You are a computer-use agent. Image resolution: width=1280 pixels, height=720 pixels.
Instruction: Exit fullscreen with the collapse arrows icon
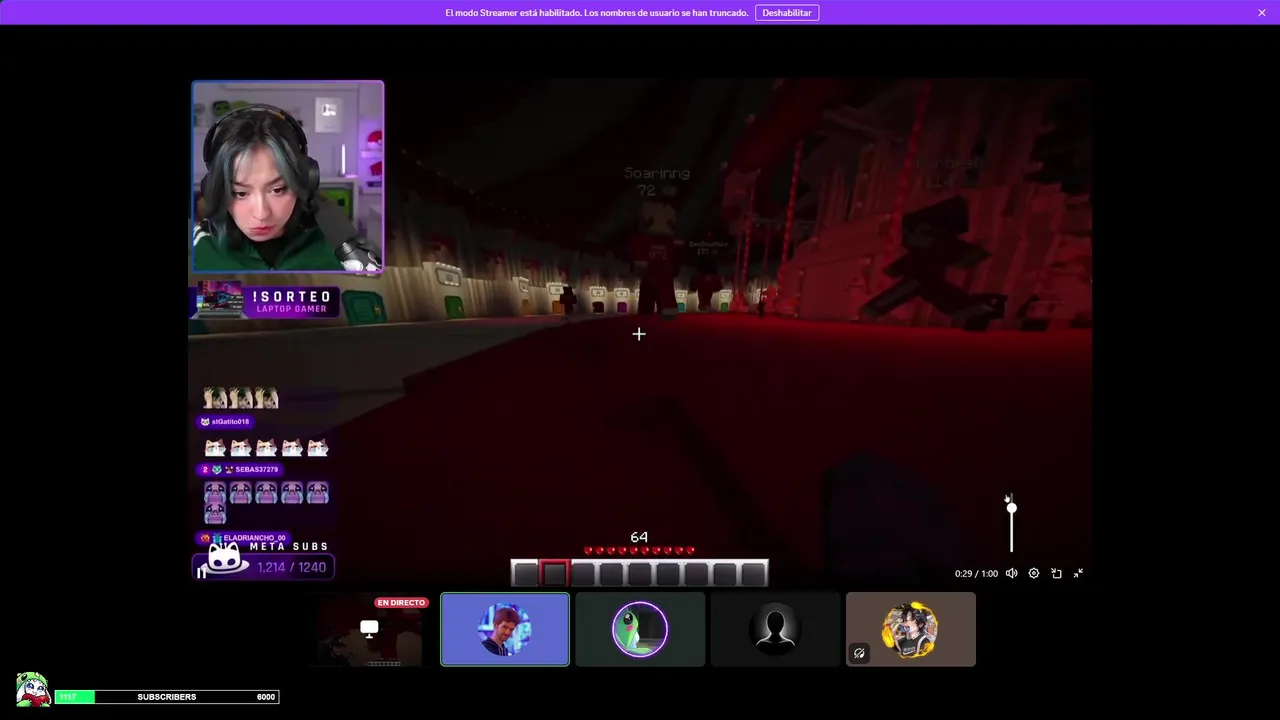pos(1078,573)
